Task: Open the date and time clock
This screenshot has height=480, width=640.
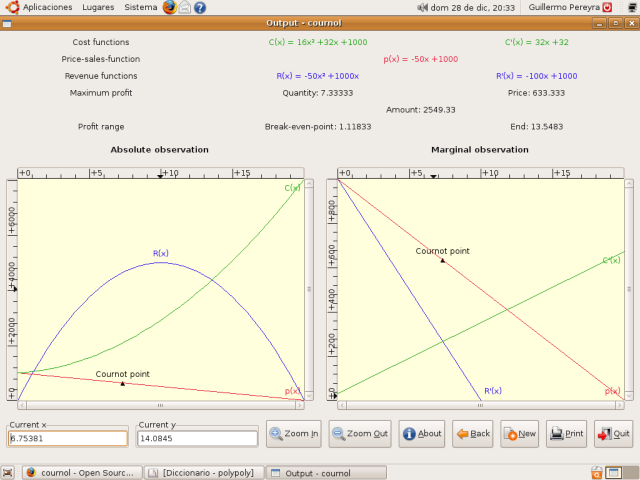Action: coord(473,7)
